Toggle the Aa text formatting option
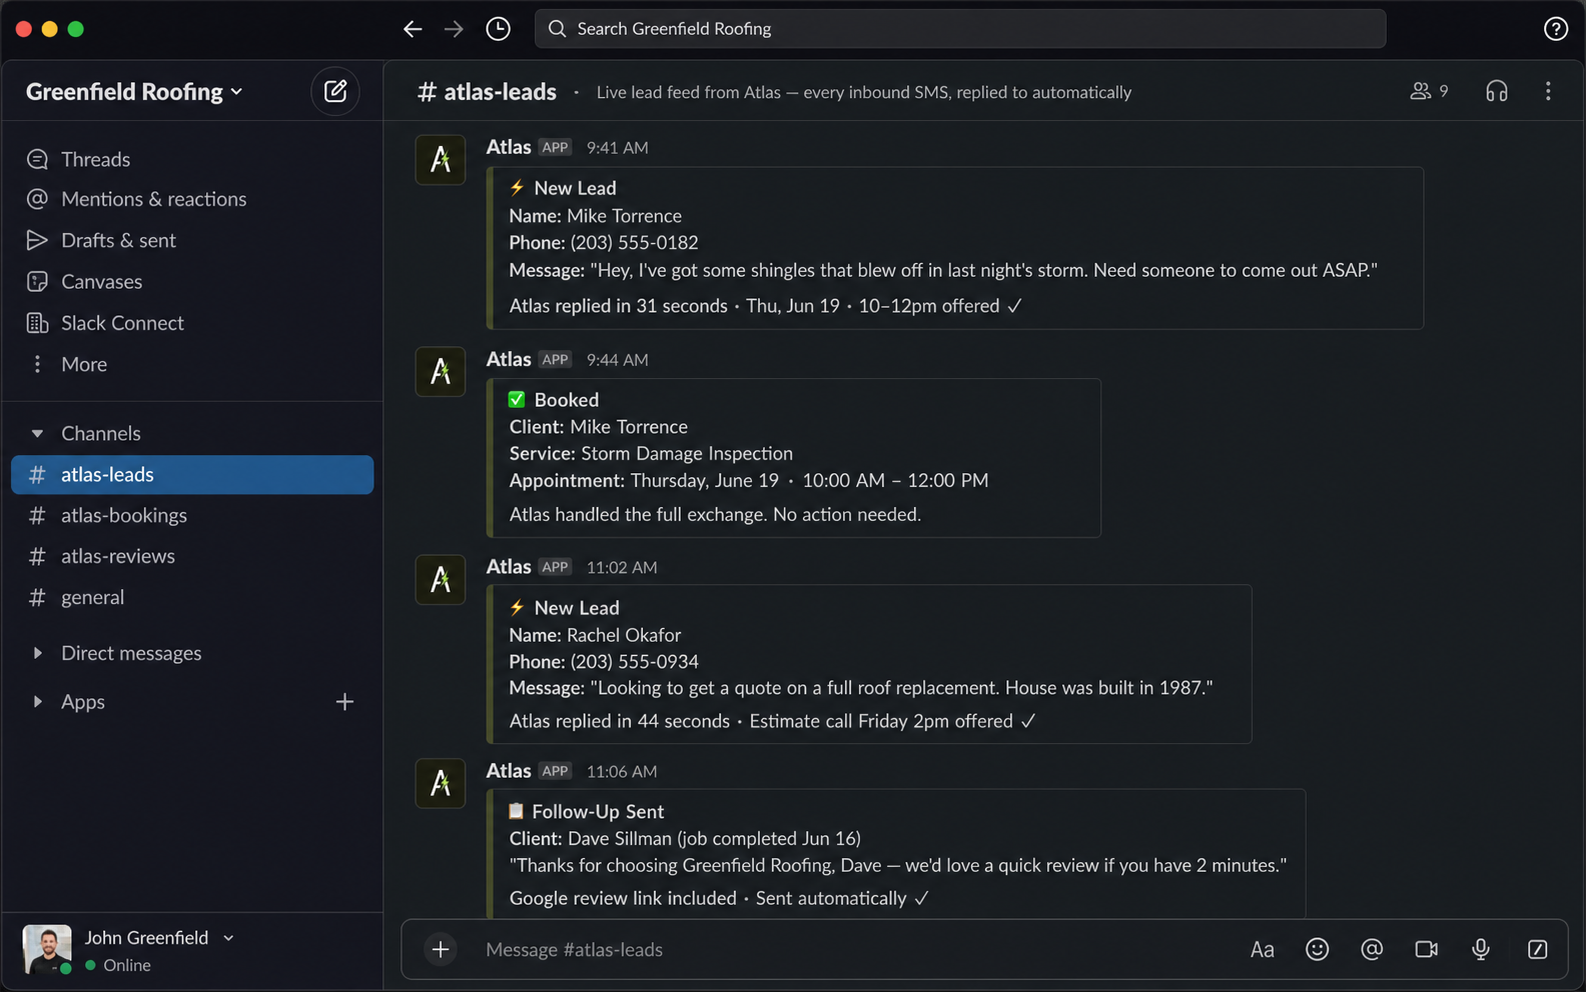This screenshot has width=1586, height=992. [x=1262, y=950]
